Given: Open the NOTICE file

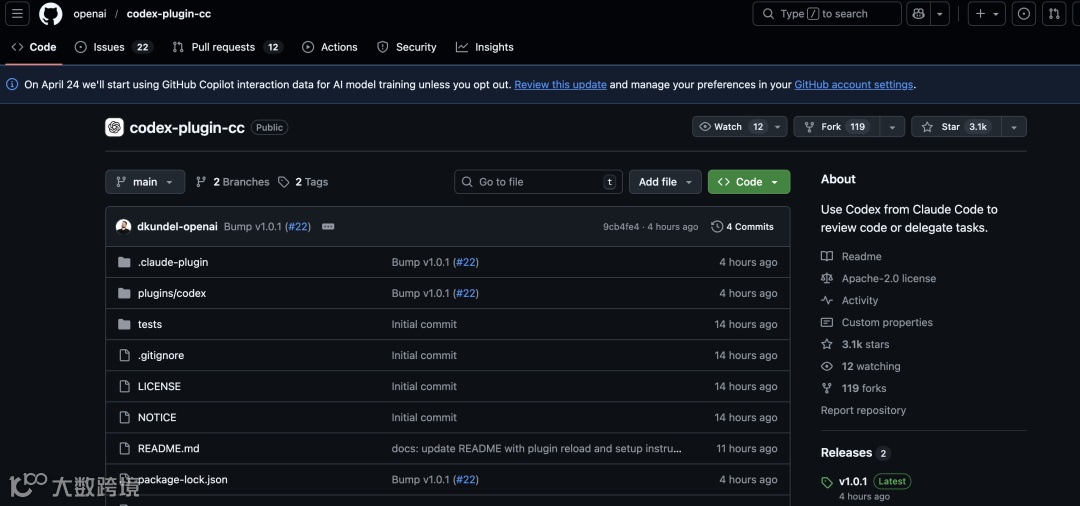Looking at the screenshot, I should coord(157,417).
